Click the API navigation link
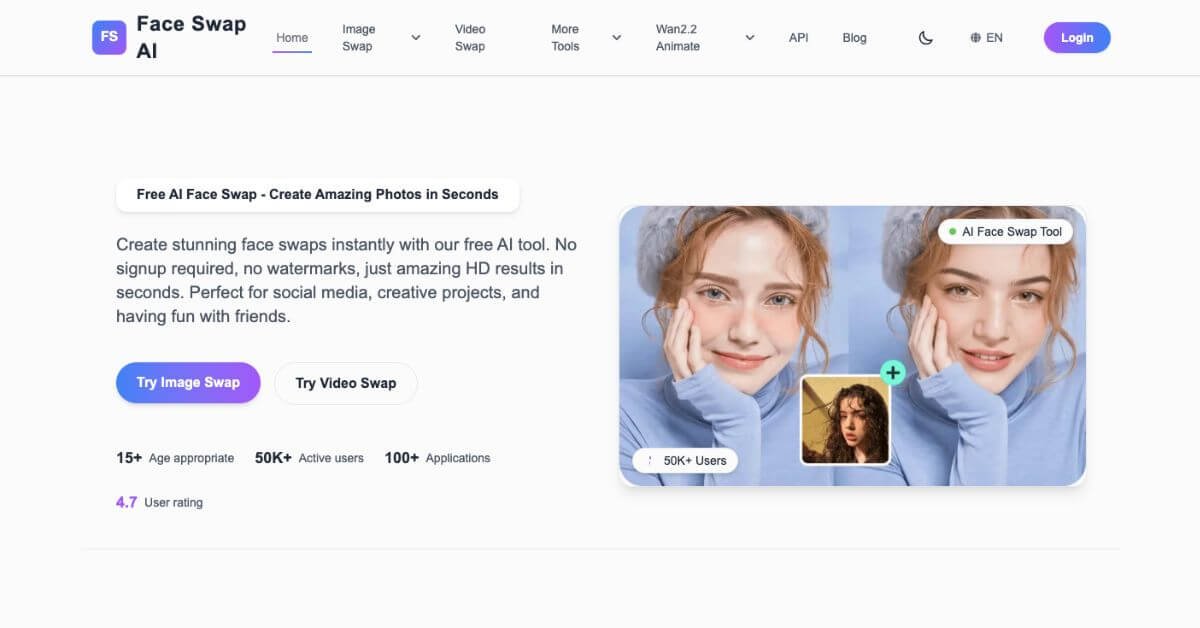This screenshot has width=1200, height=628. tap(798, 37)
